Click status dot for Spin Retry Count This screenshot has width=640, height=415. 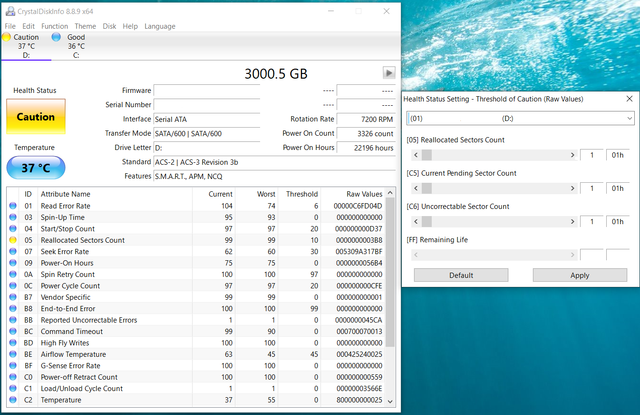13,274
